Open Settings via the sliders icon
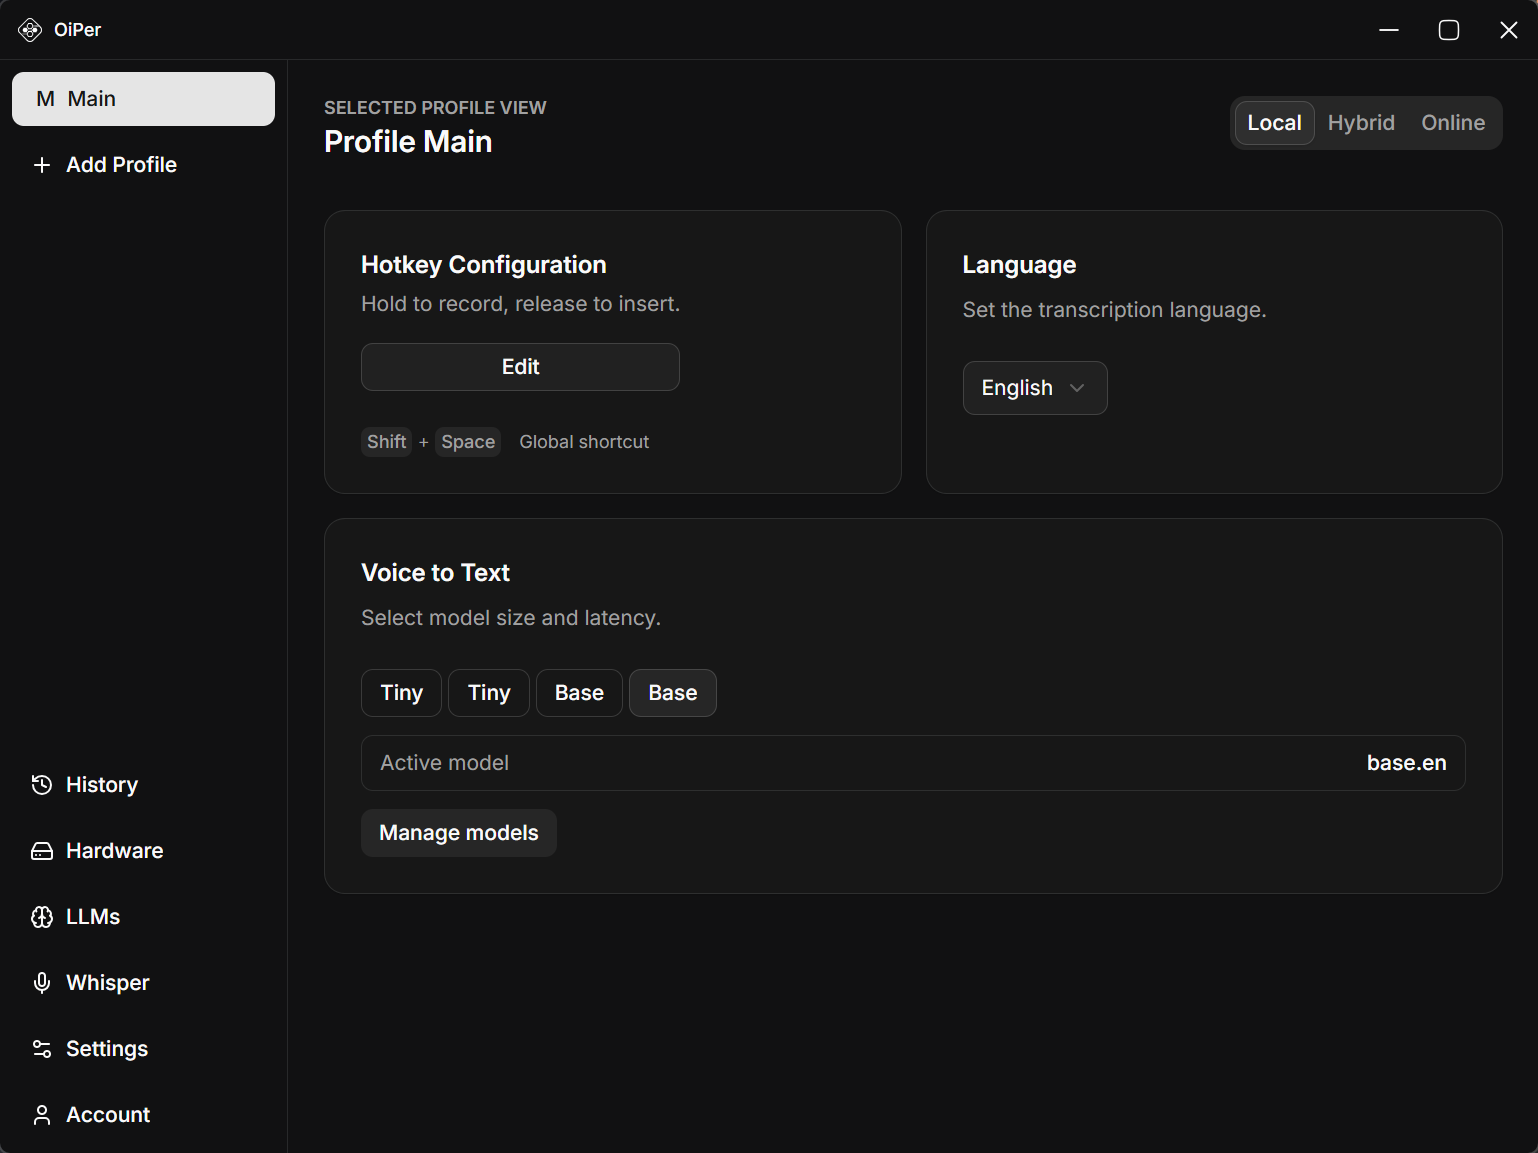 (41, 1049)
